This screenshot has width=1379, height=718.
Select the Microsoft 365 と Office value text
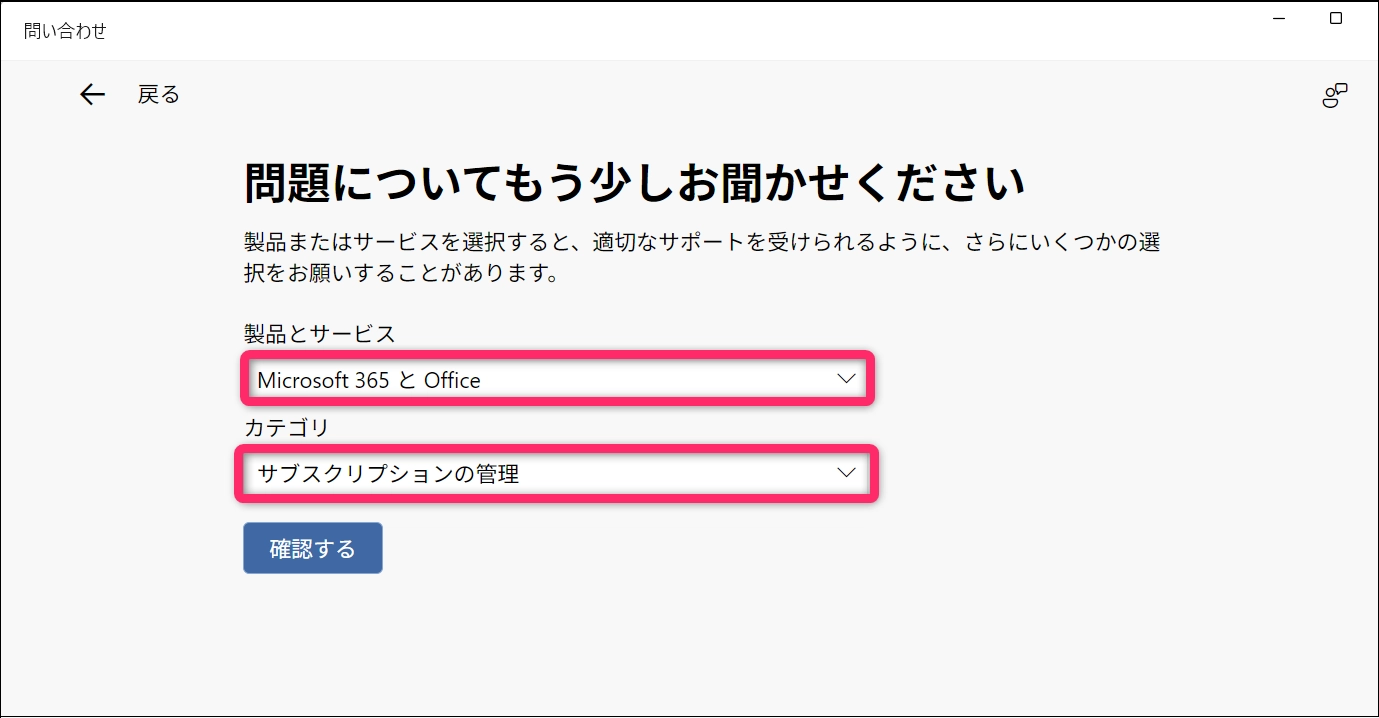[369, 381]
